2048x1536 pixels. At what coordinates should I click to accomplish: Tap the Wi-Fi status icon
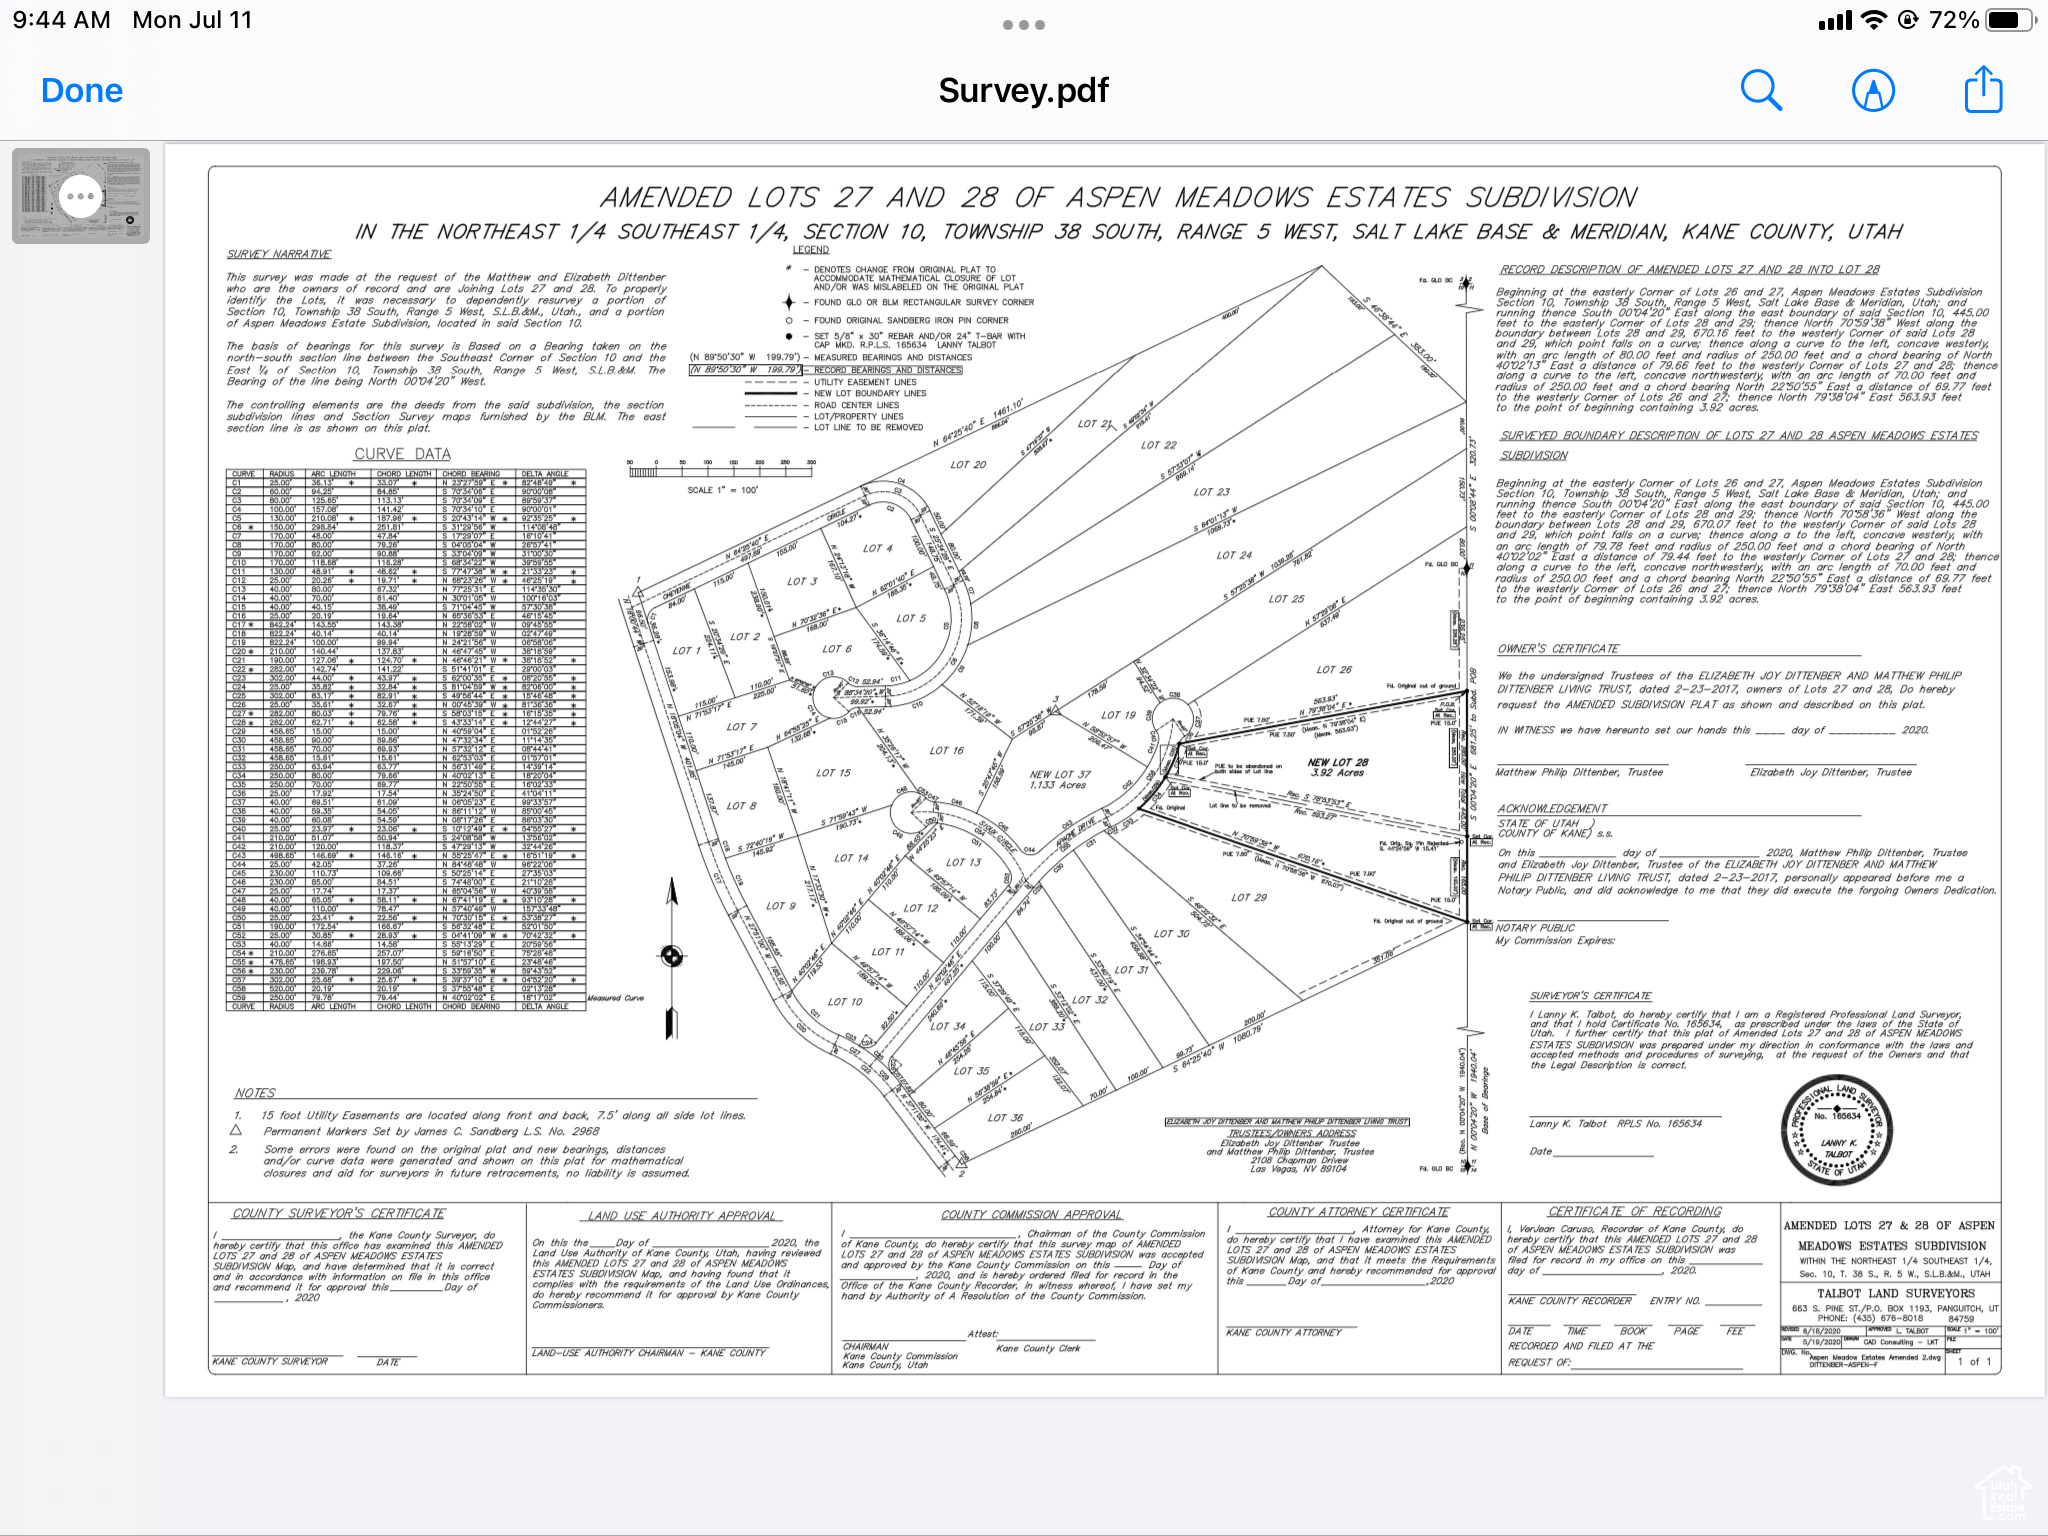pos(1874,20)
